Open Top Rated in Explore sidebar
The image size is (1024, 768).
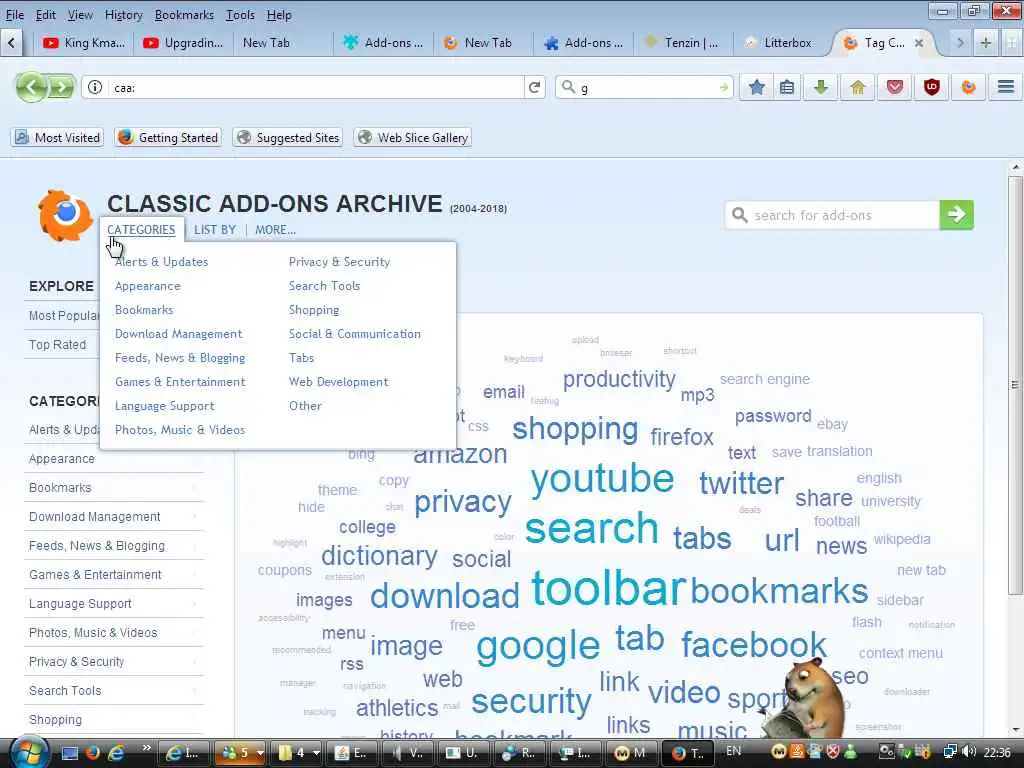coord(57,344)
